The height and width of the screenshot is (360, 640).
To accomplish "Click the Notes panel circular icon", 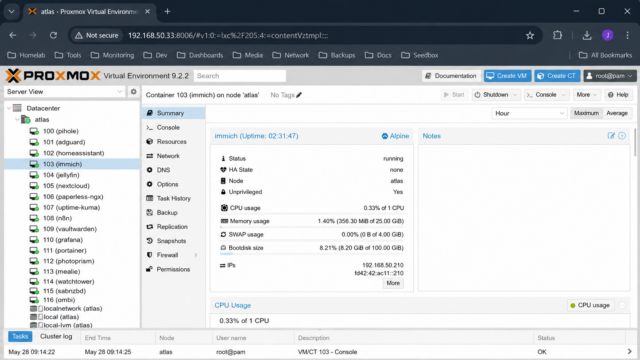I will coord(622,136).
